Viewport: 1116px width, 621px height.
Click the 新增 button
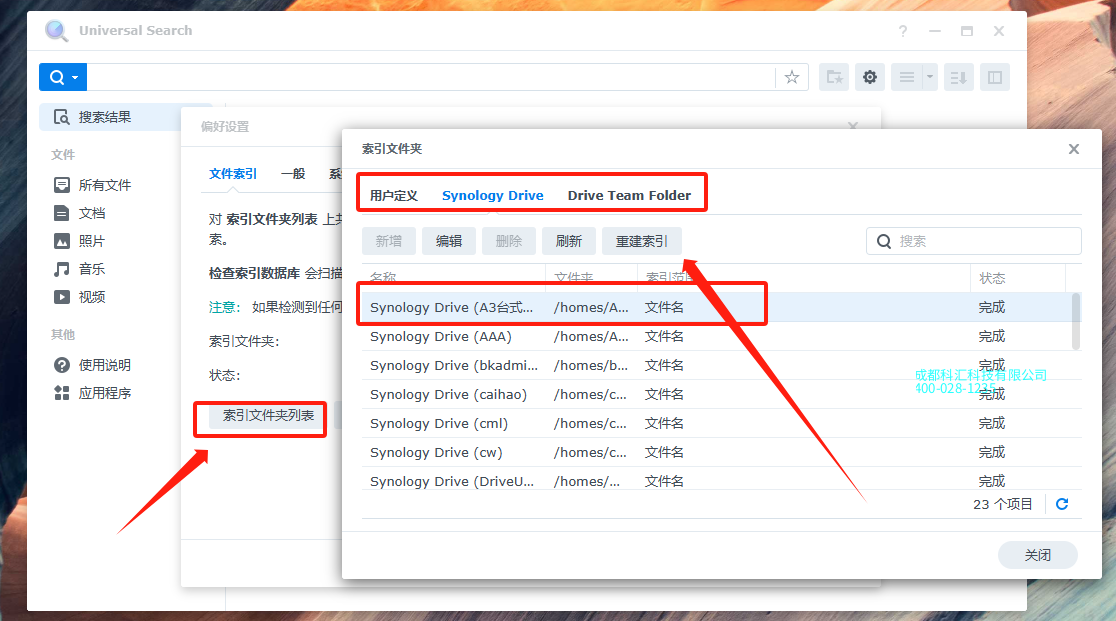click(x=389, y=241)
